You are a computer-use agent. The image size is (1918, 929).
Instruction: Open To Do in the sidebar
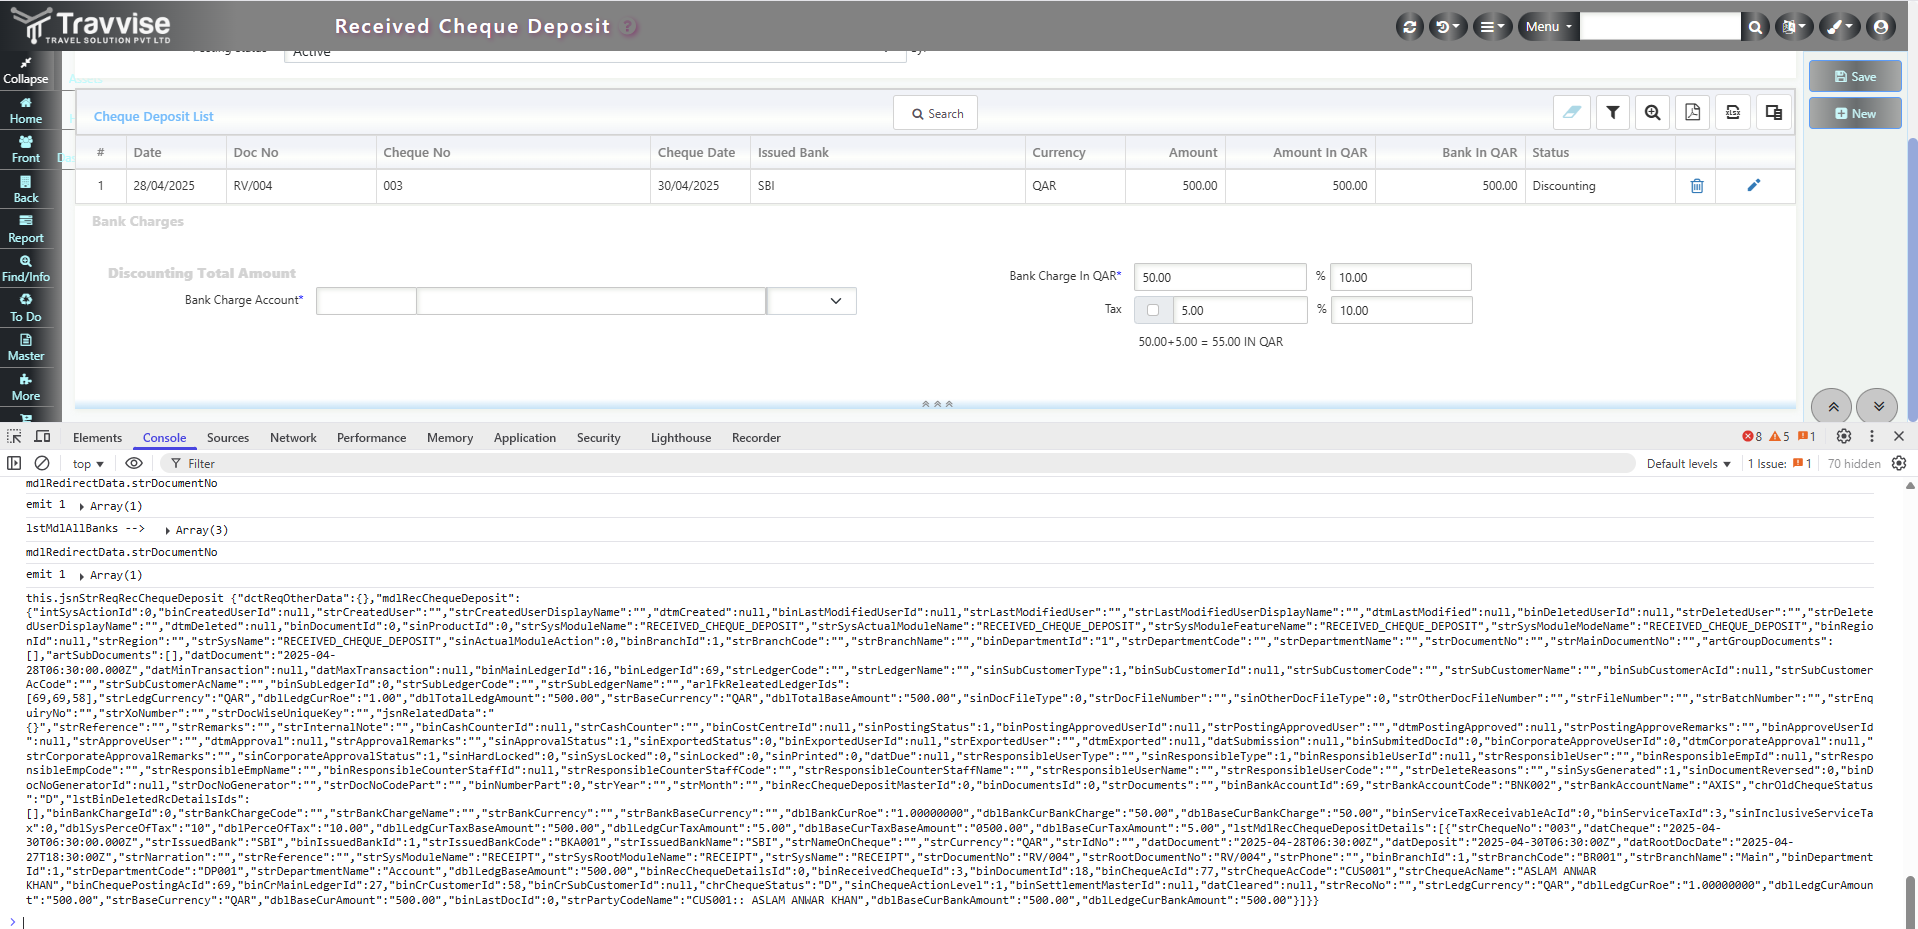tap(26, 308)
